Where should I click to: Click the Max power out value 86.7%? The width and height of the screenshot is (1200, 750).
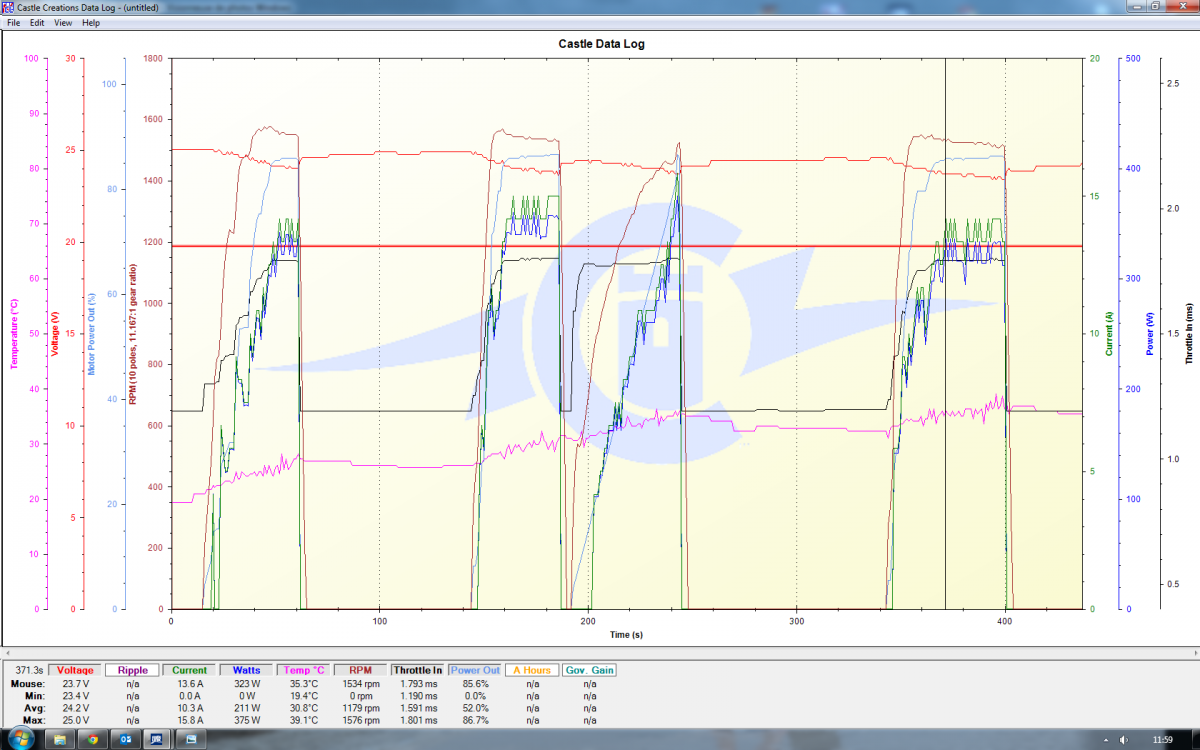[474, 720]
